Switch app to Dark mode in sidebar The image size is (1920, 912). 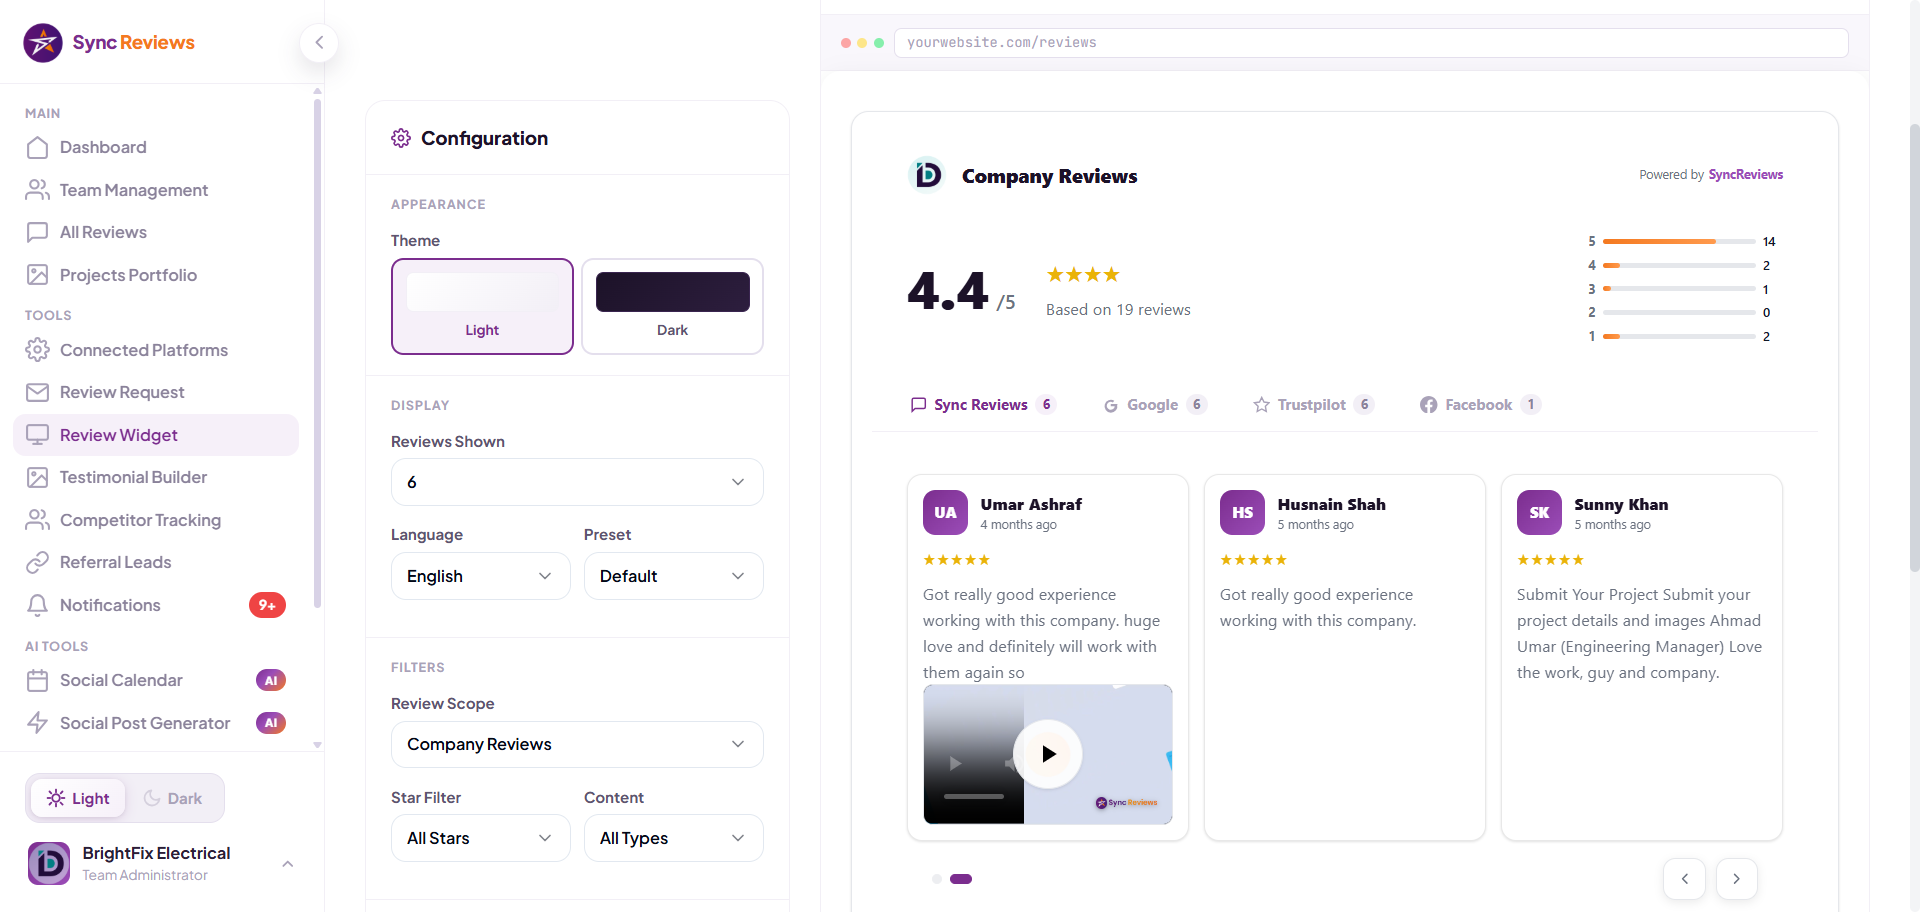point(173,798)
